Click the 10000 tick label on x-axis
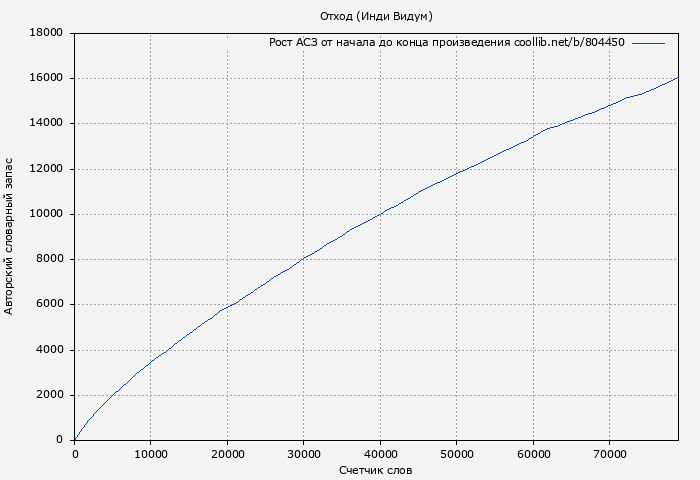Viewport: 700px width, 480px height. (x=151, y=453)
